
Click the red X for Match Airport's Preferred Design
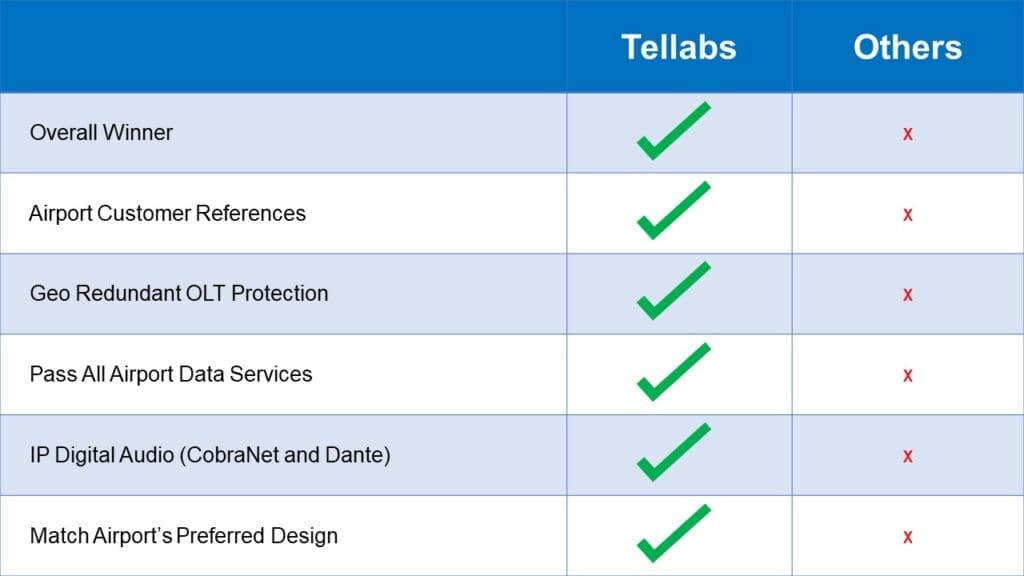pos(908,537)
